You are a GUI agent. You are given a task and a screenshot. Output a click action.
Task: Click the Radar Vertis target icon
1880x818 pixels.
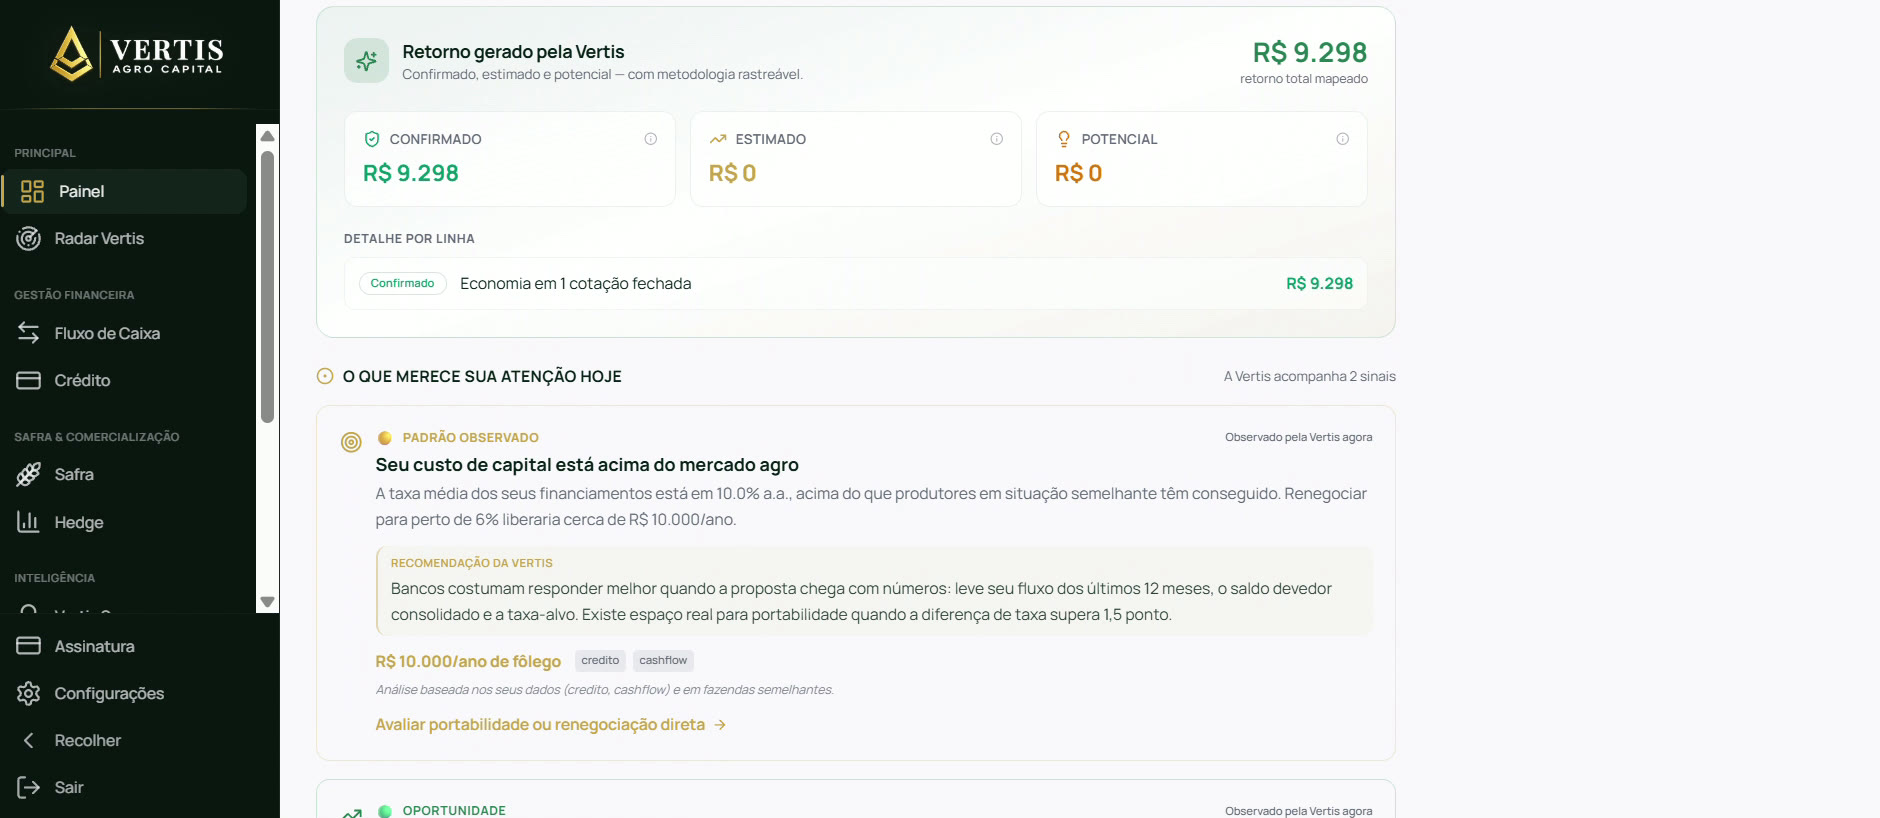pos(29,238)
